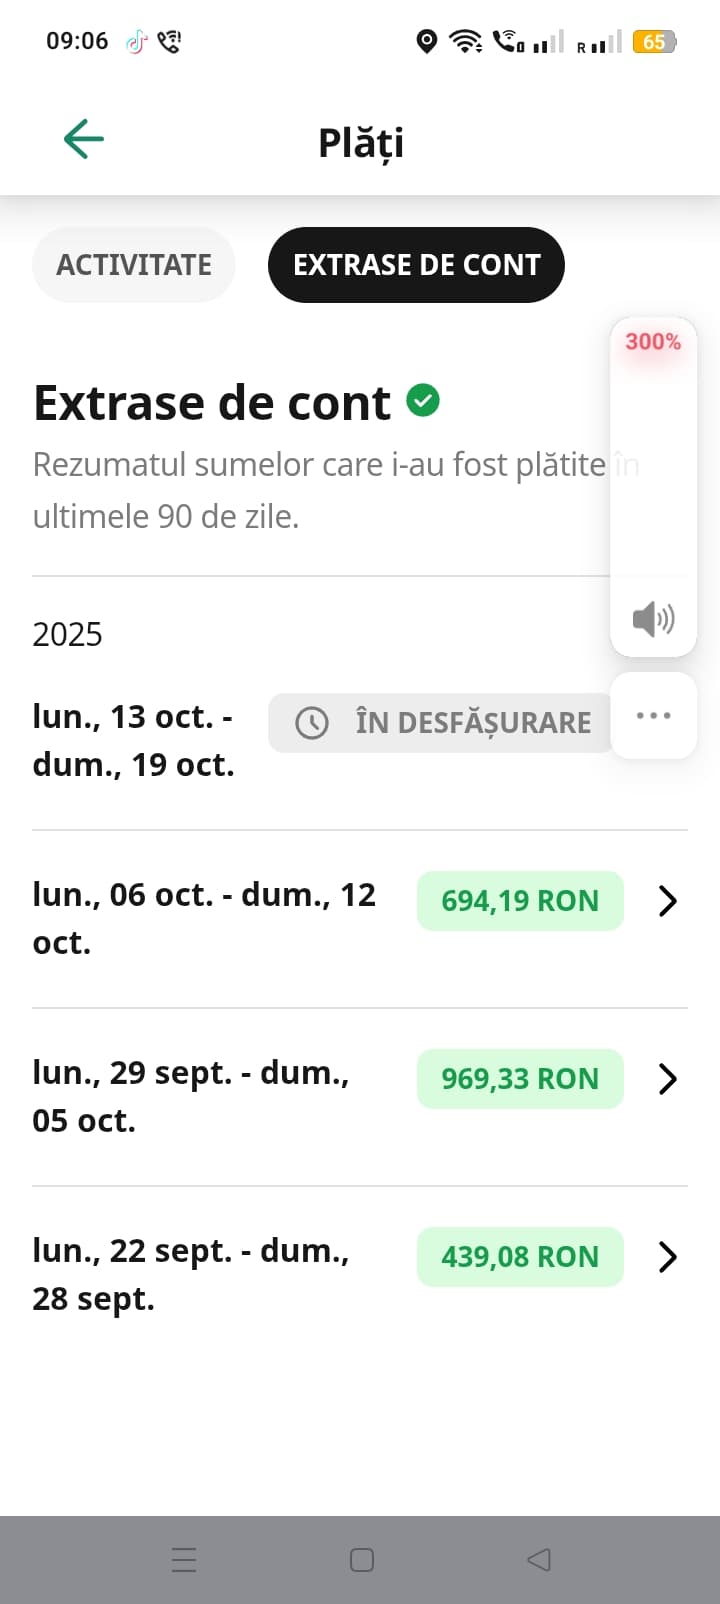
Task: Select the EXTRASE DE CONT tab
Action: [416, 265]
